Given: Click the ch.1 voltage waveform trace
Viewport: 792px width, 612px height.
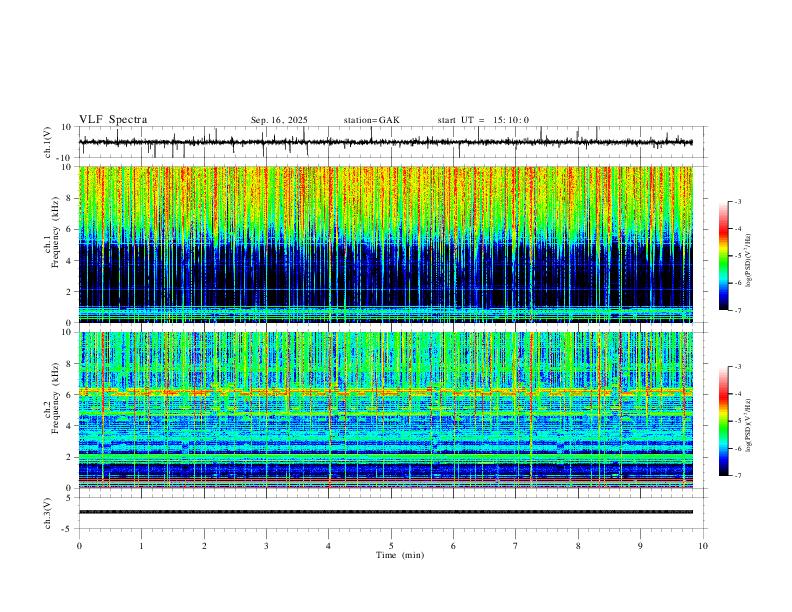Looking at the screenshot, I should (385, 142).
